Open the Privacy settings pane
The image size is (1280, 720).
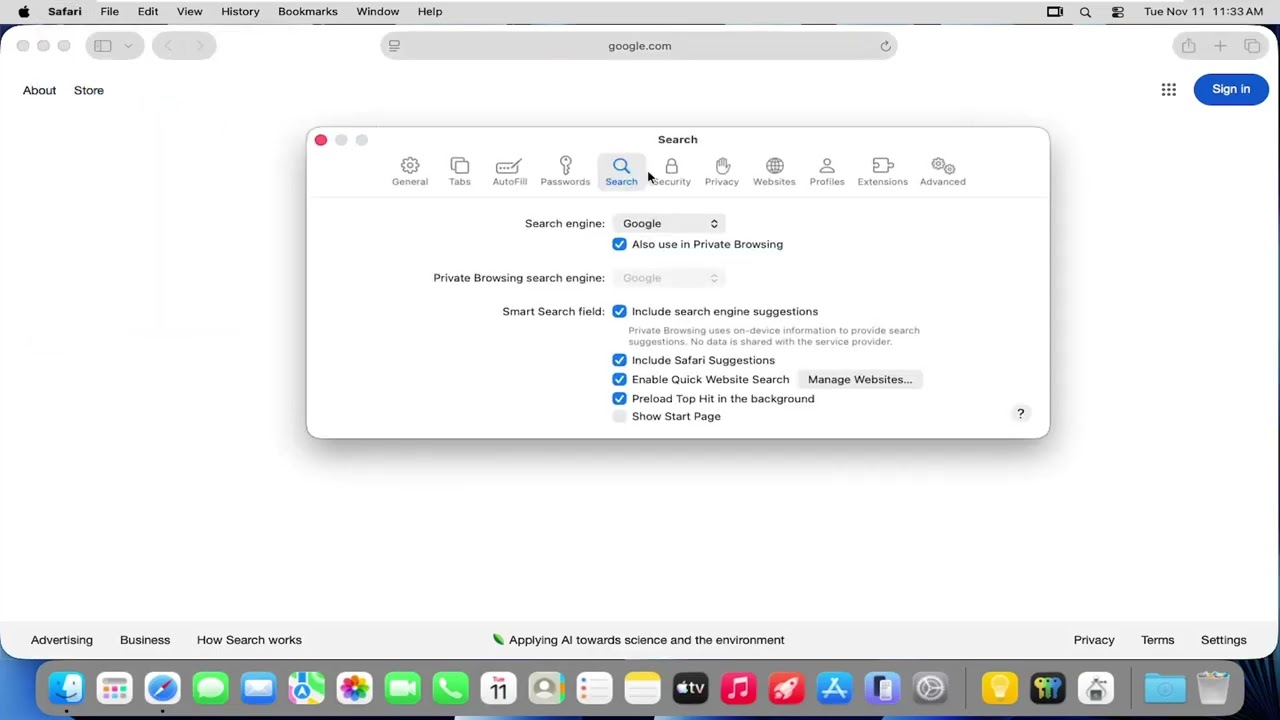coord(722,171)
